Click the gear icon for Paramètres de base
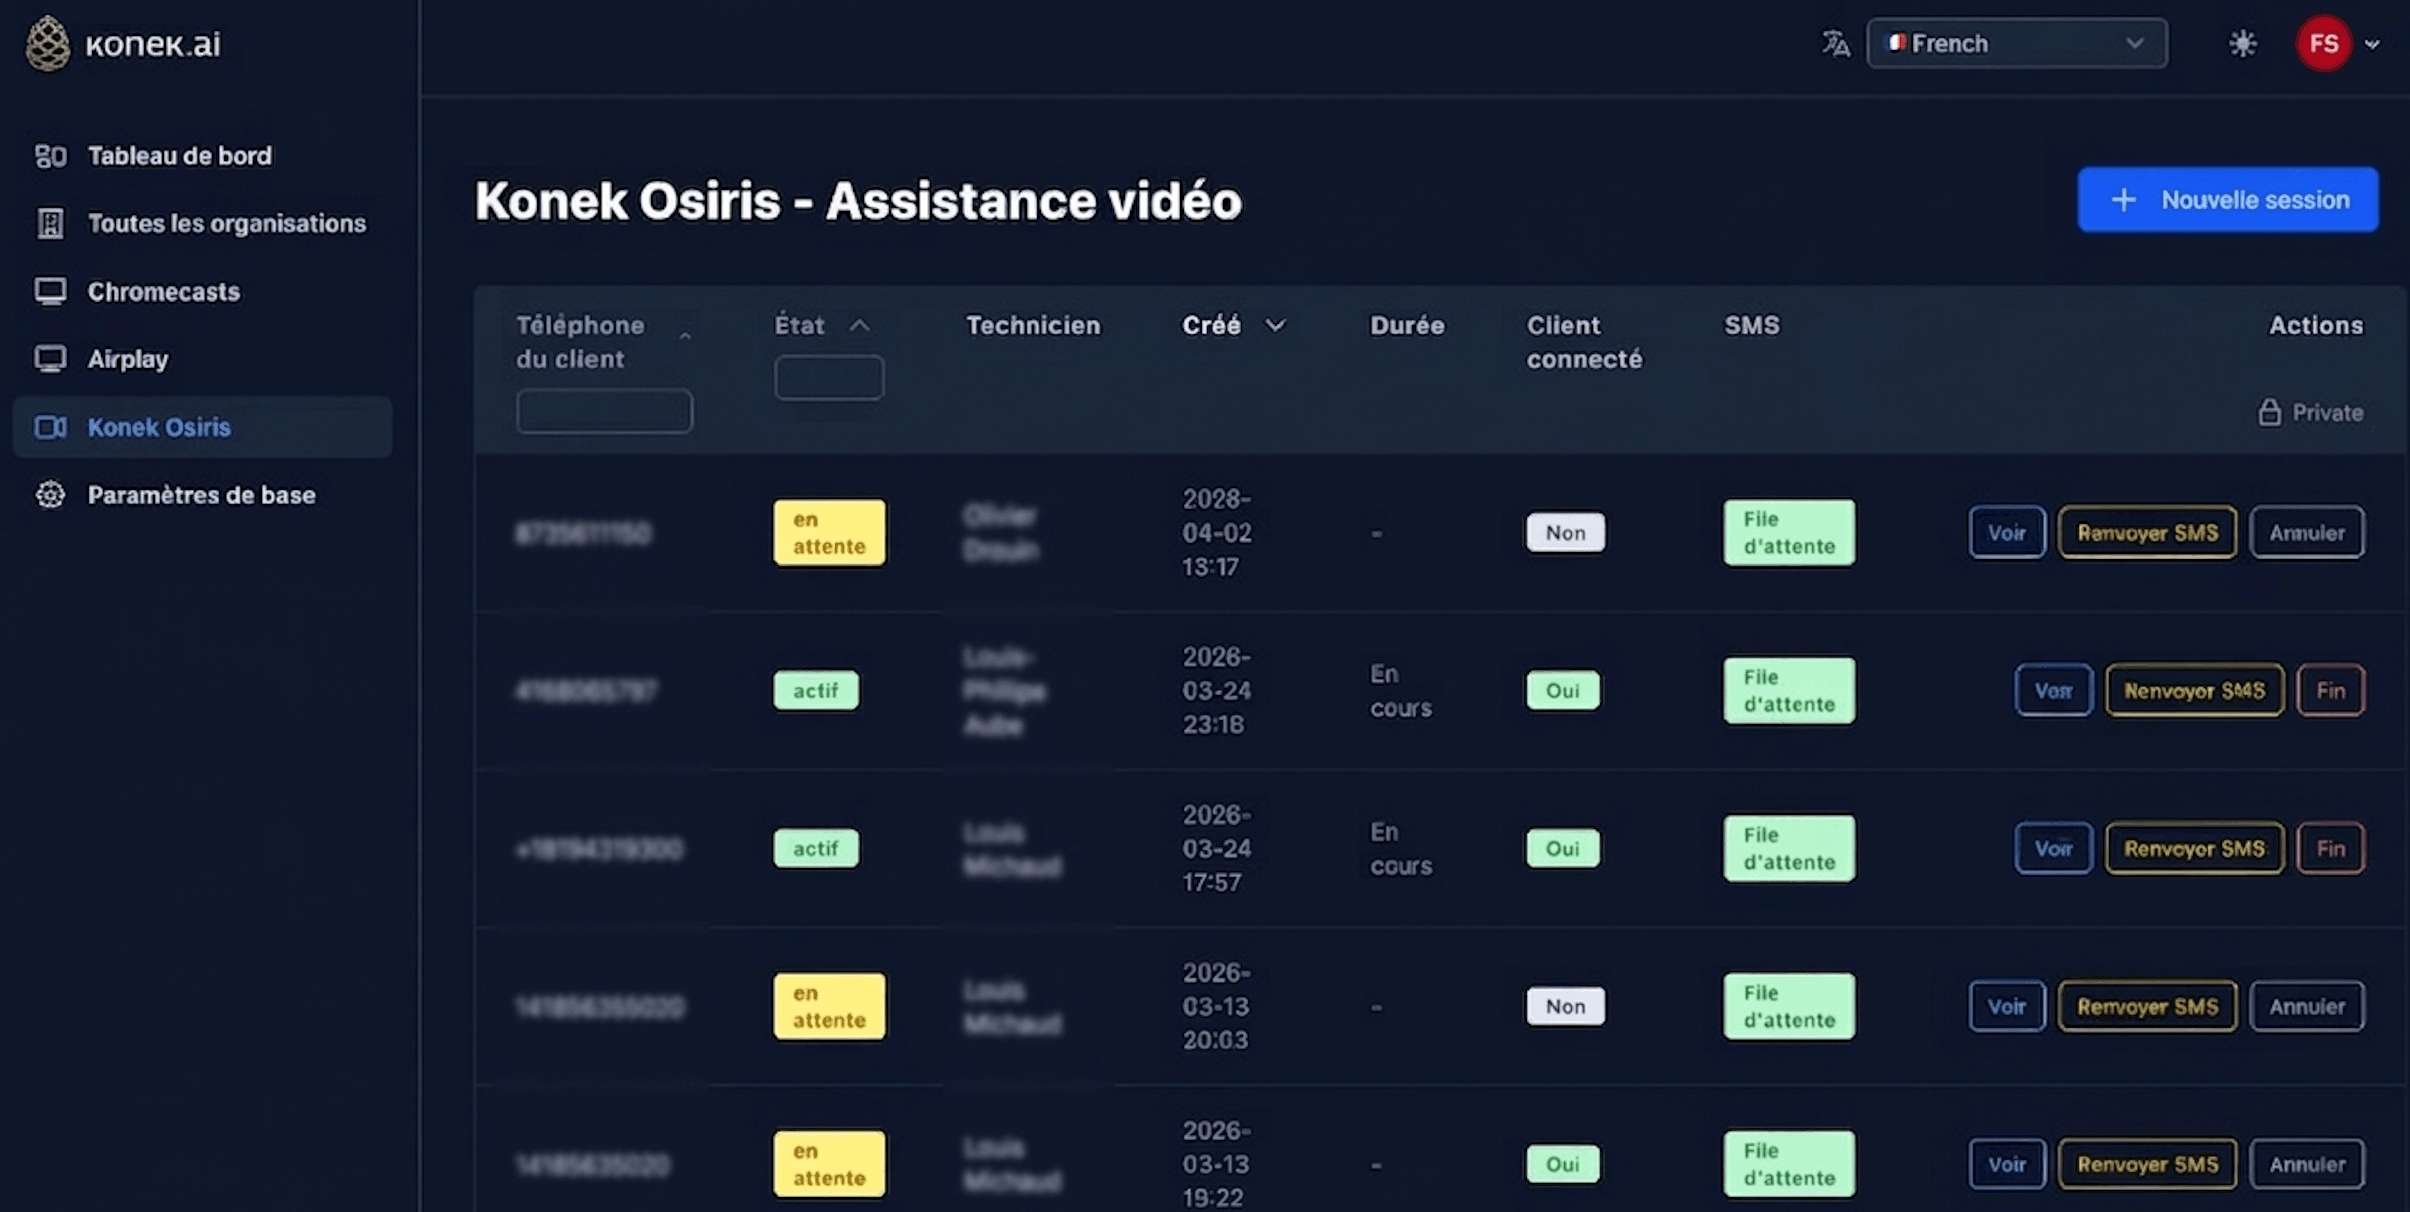The width and height of the screenshot is (2410, 1212). (x=50, y=495)
